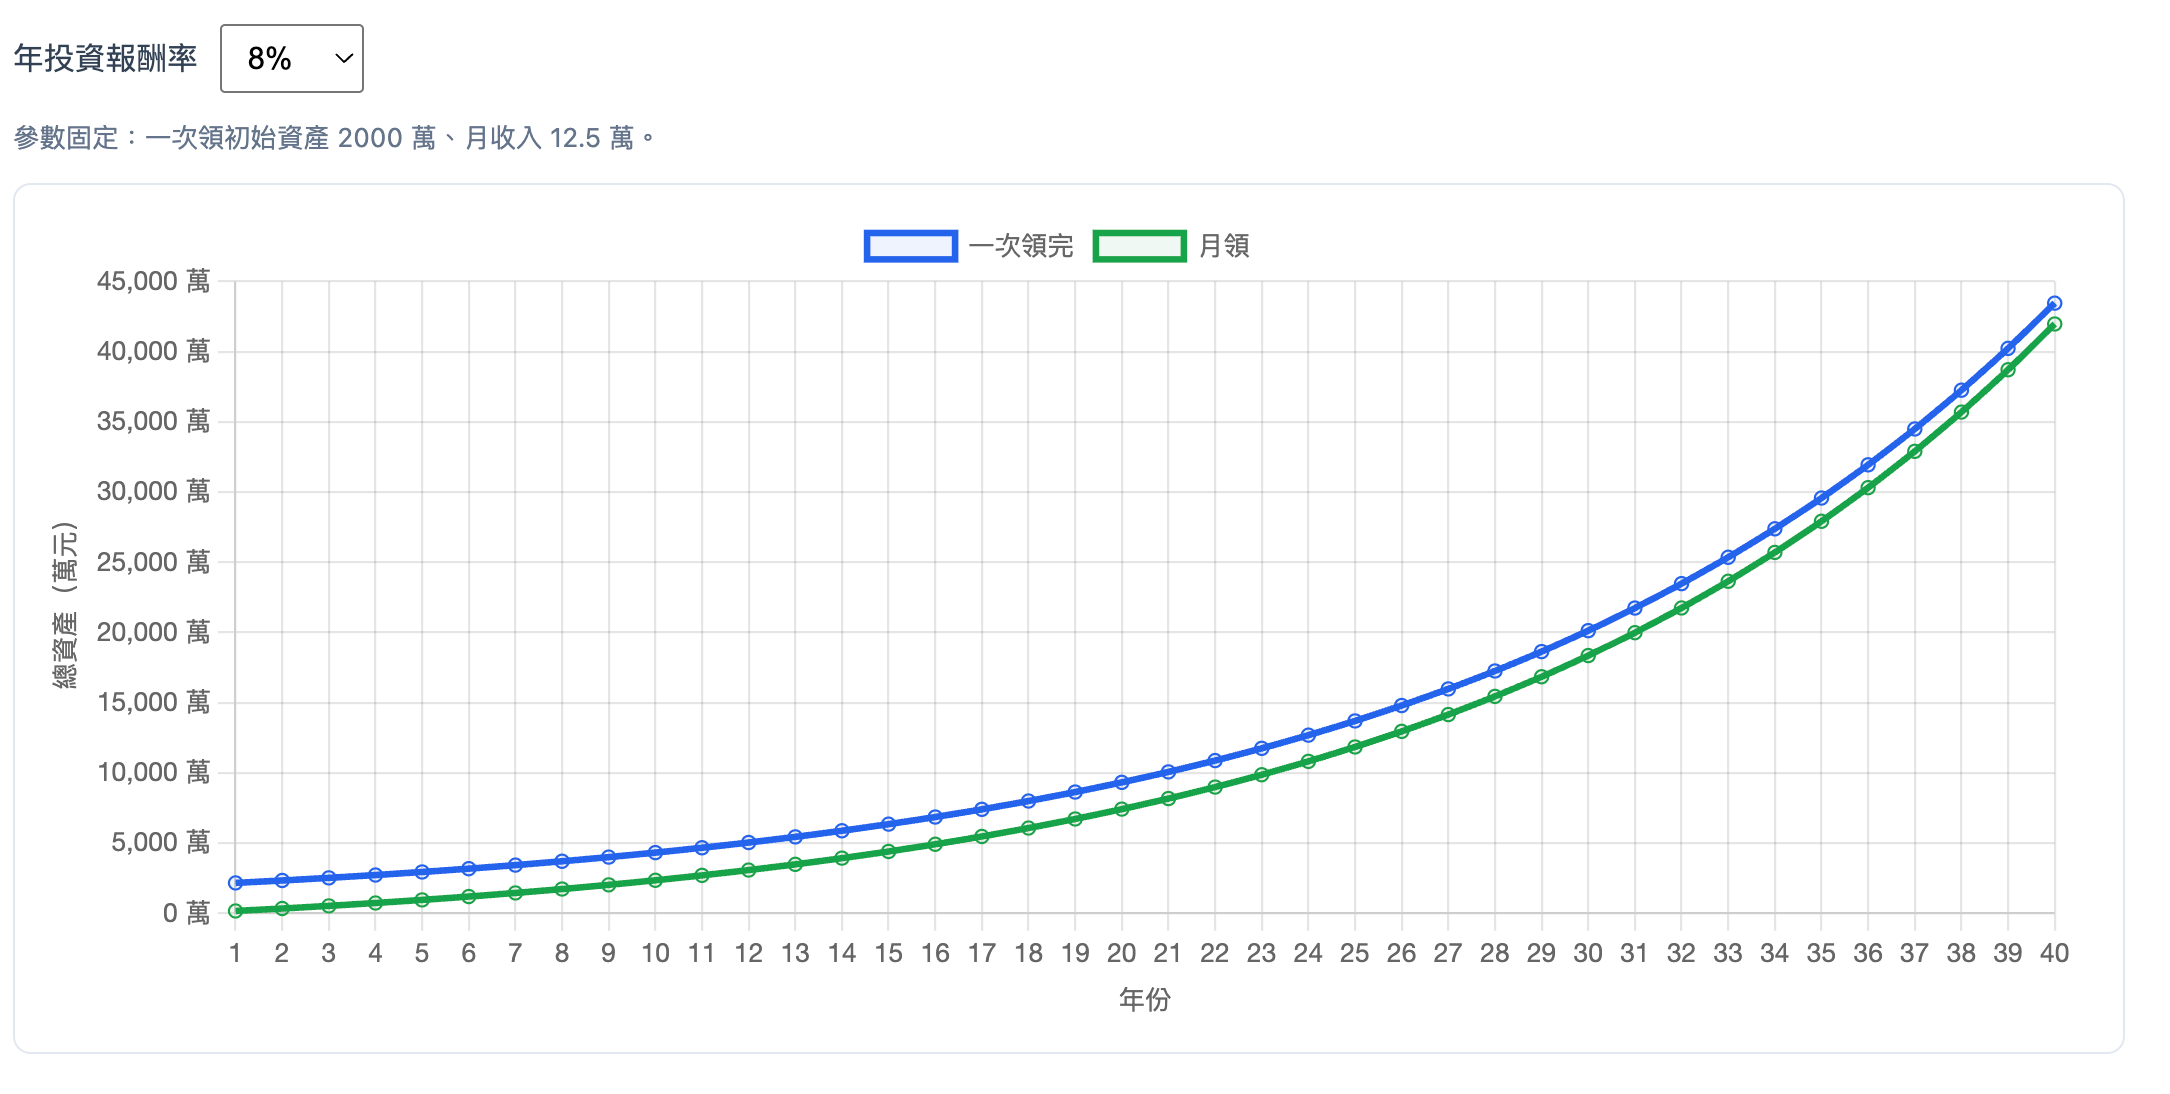2170x1094 pixels.
Task: Click the x-axis label 25
Action: click(x=1354, y=953)
